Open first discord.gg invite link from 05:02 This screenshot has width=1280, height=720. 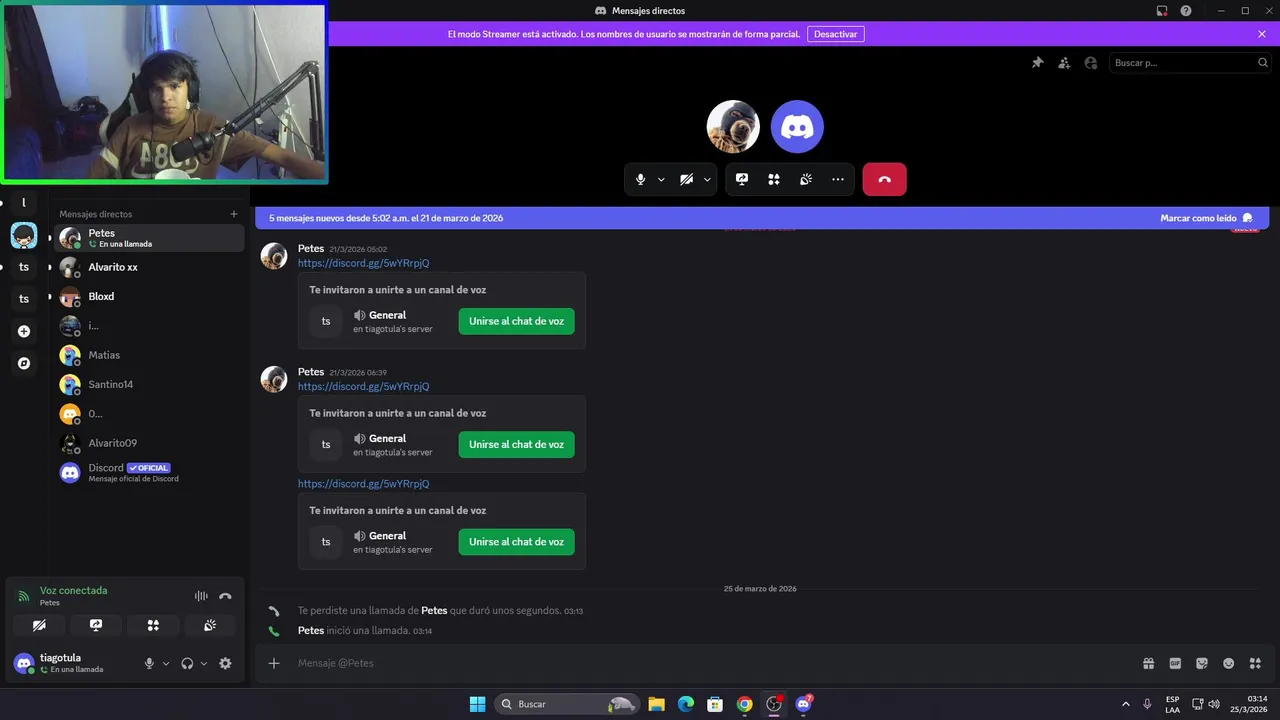pos(363,263)
